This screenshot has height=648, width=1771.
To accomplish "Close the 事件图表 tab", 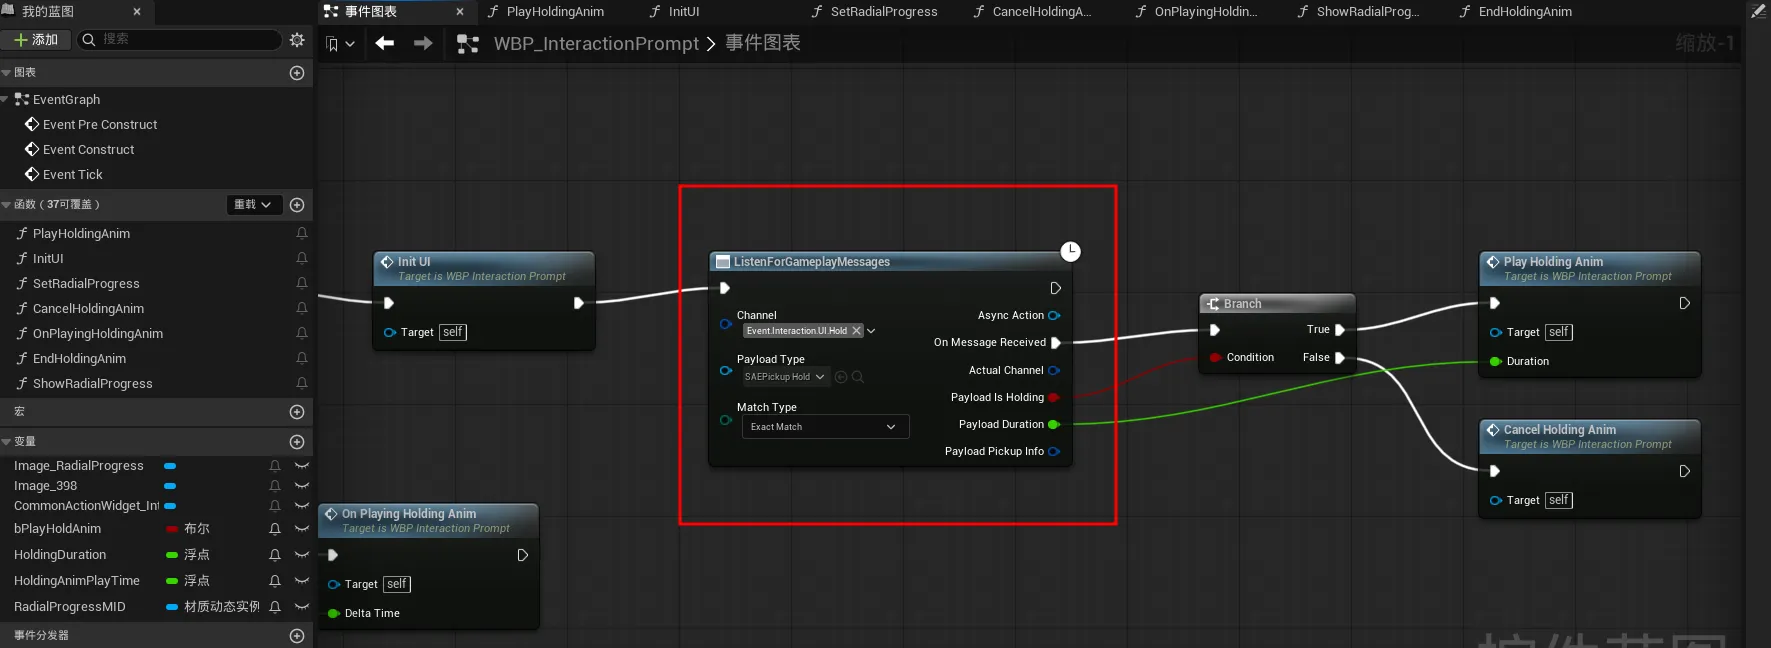I will (x=460, y=12).
